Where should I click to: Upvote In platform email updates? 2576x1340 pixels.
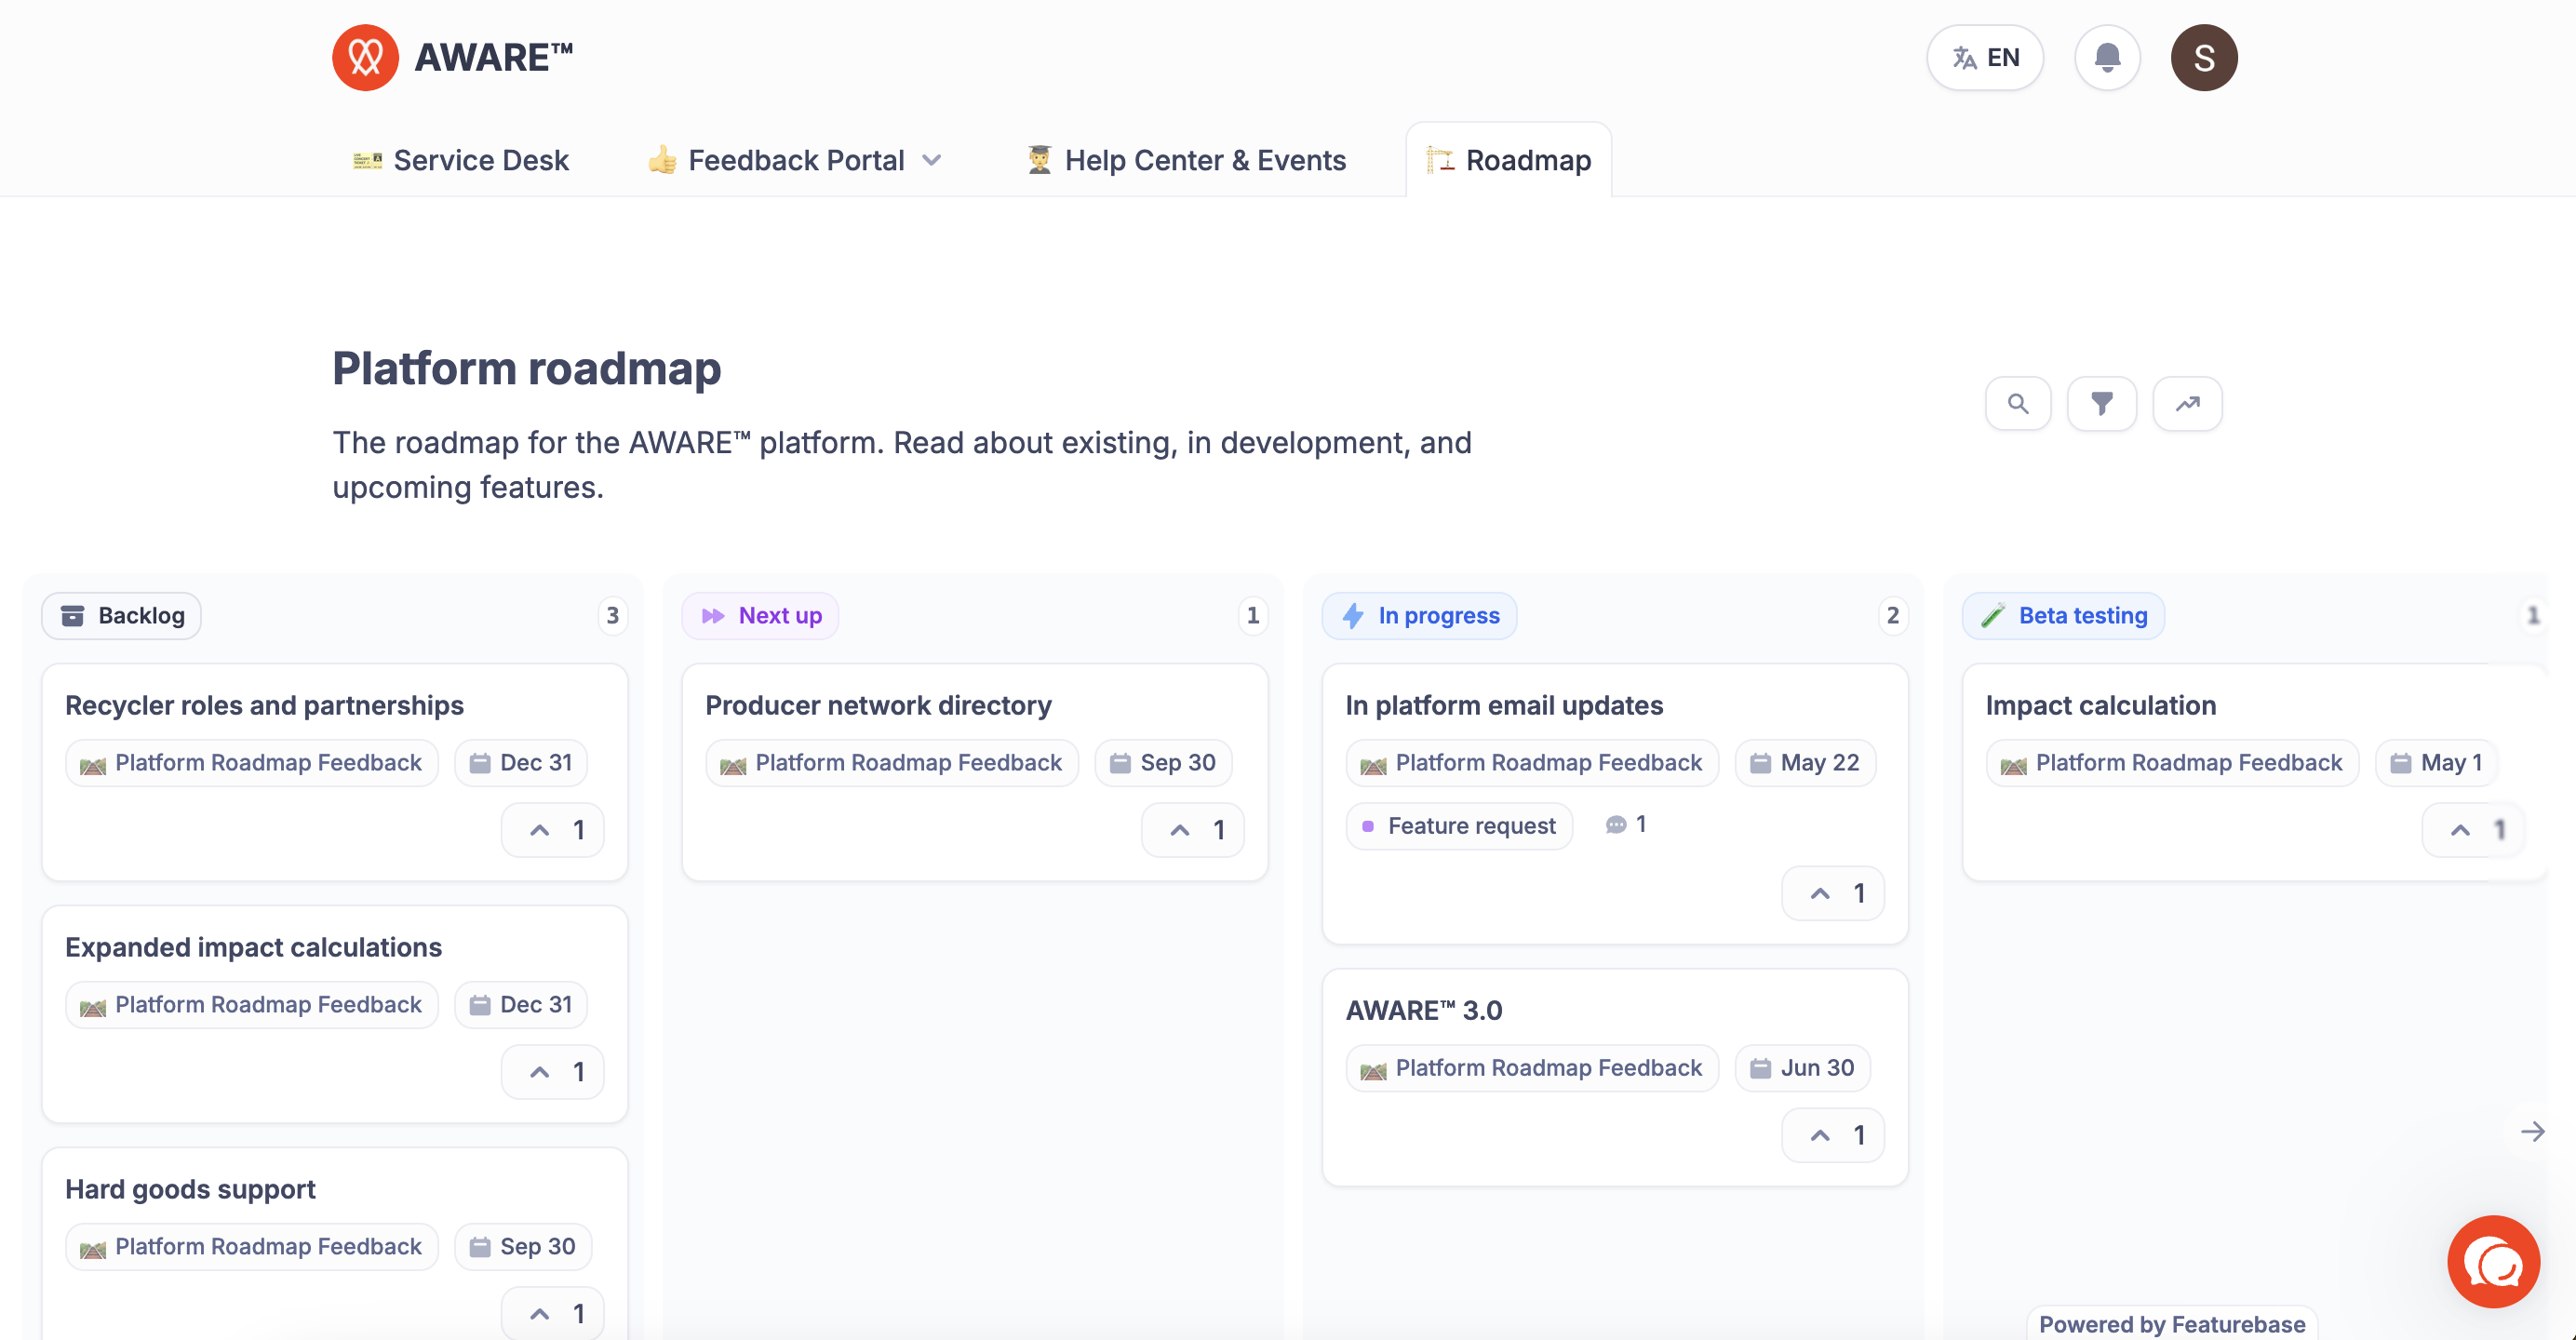1833,893
